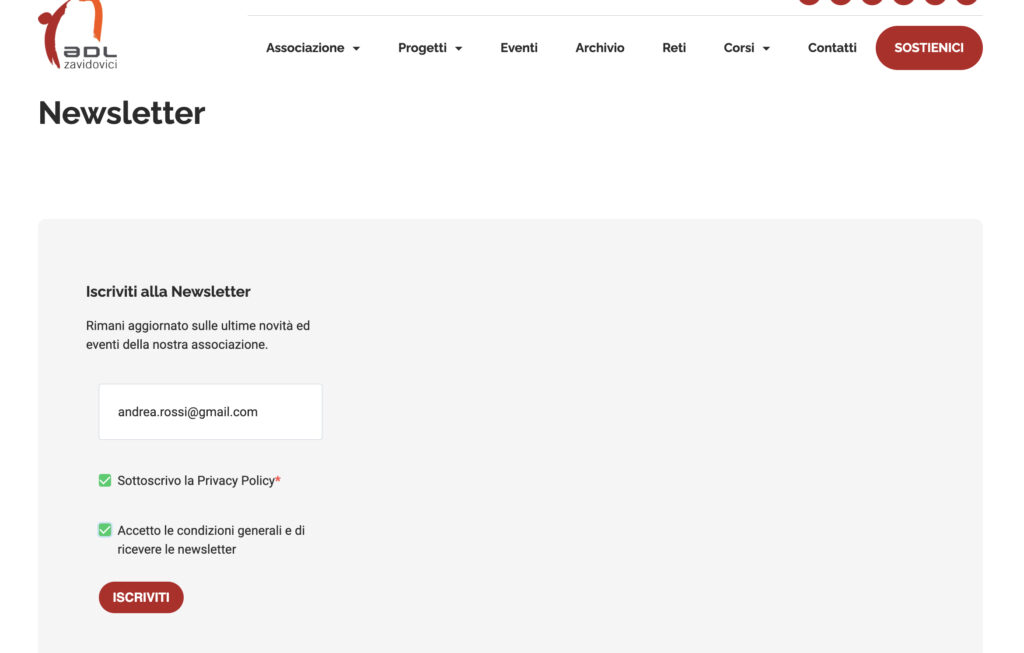Click the Newsletter page heading
The width and height of the screenshot is (1024, 653).
pos(122,113)
